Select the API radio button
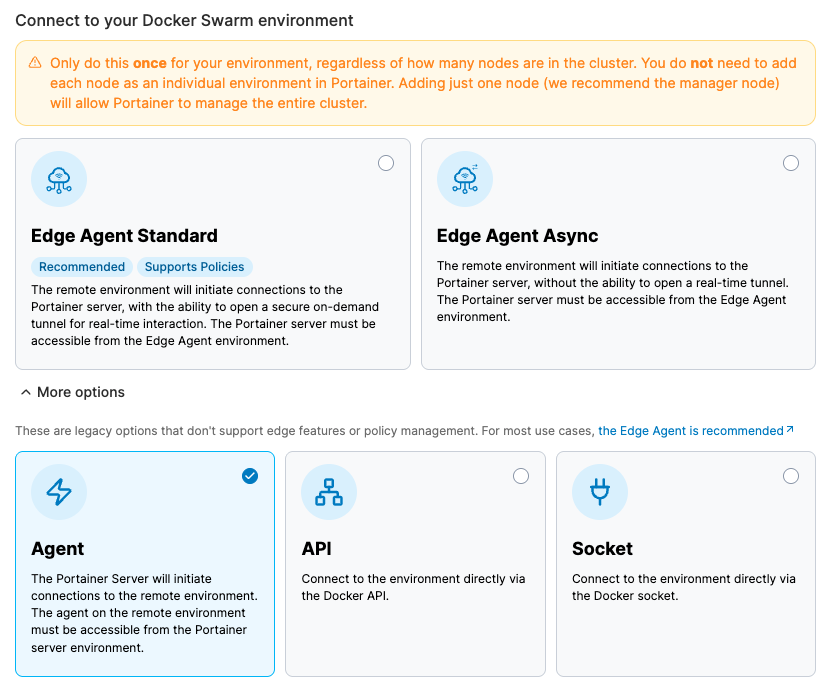Image resolution: width=827 pixels, height=684 pixels. click(521, 476)
